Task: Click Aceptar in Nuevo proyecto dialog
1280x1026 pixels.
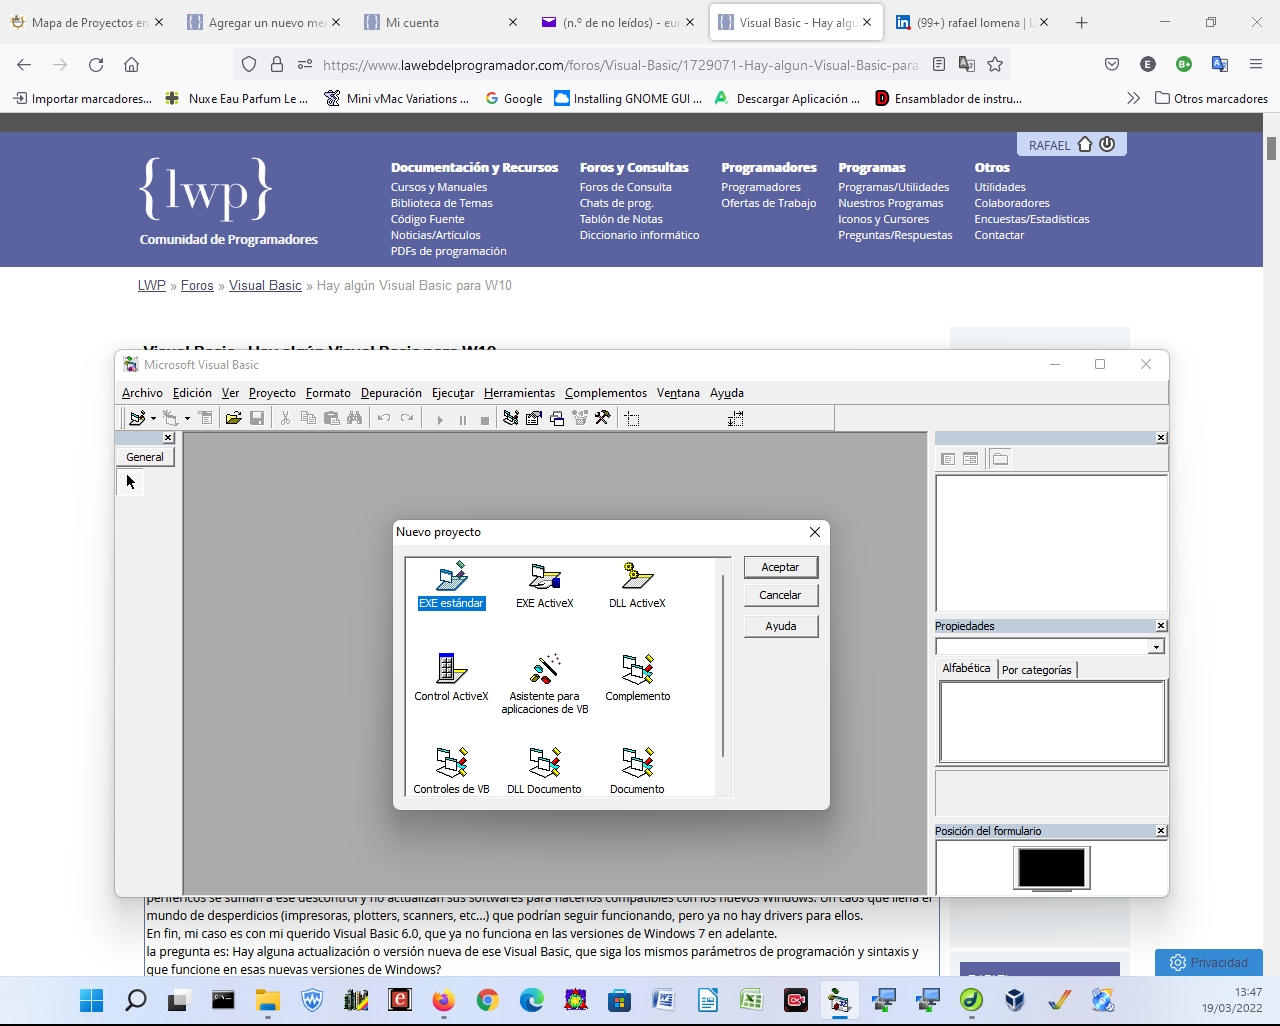Action: tap(780, 567)
